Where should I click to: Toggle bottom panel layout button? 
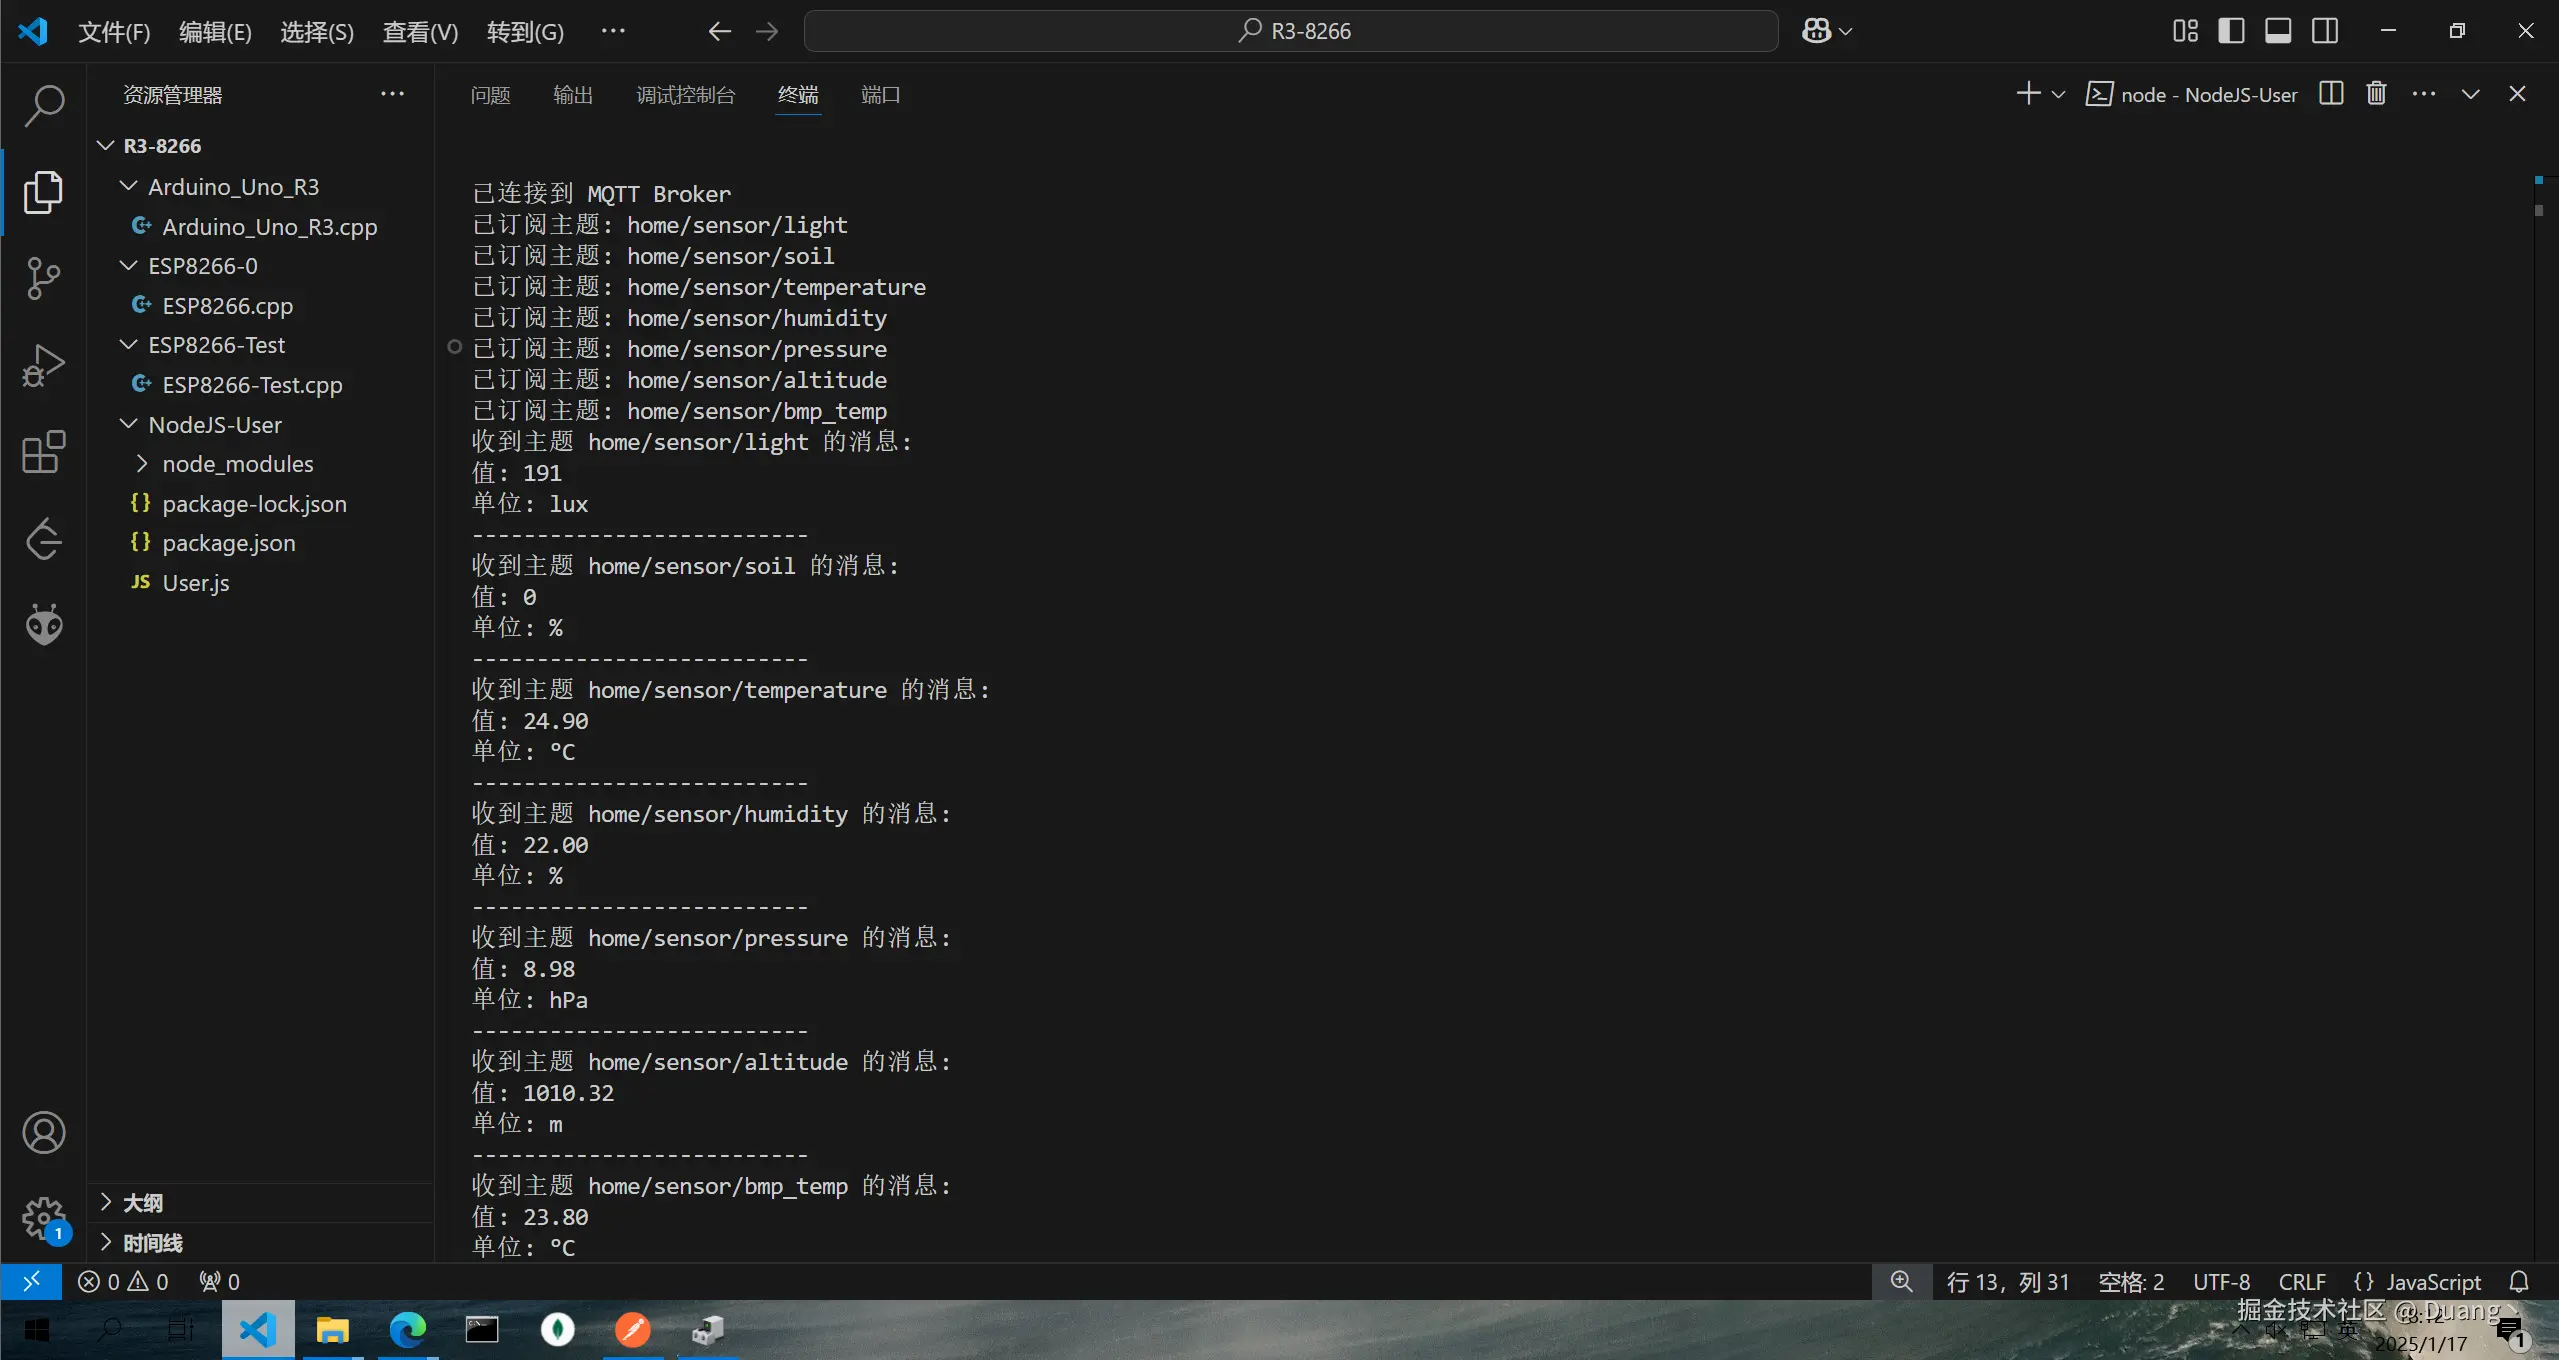[x=2278, y=31]
